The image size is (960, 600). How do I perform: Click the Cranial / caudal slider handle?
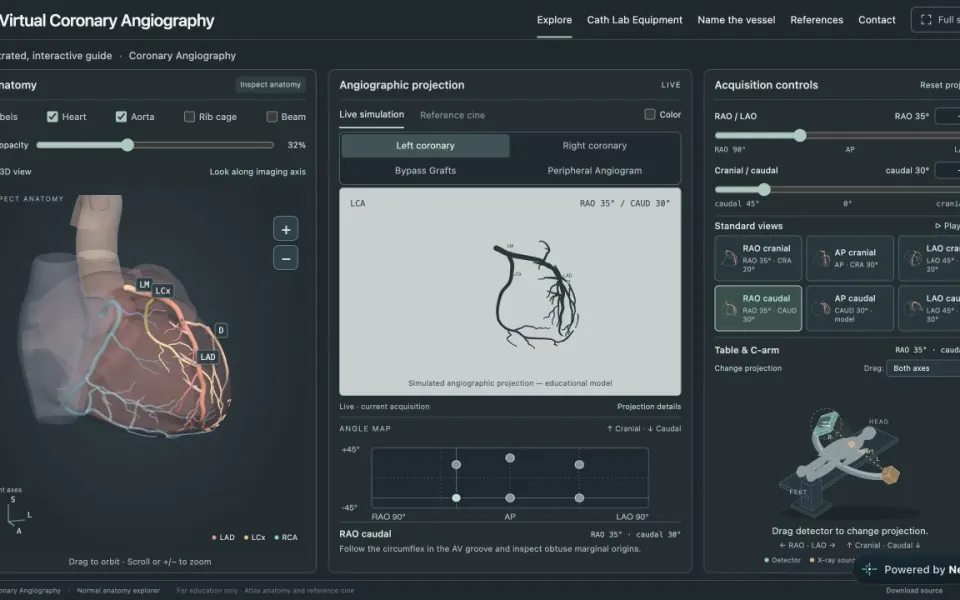[764, 190]
